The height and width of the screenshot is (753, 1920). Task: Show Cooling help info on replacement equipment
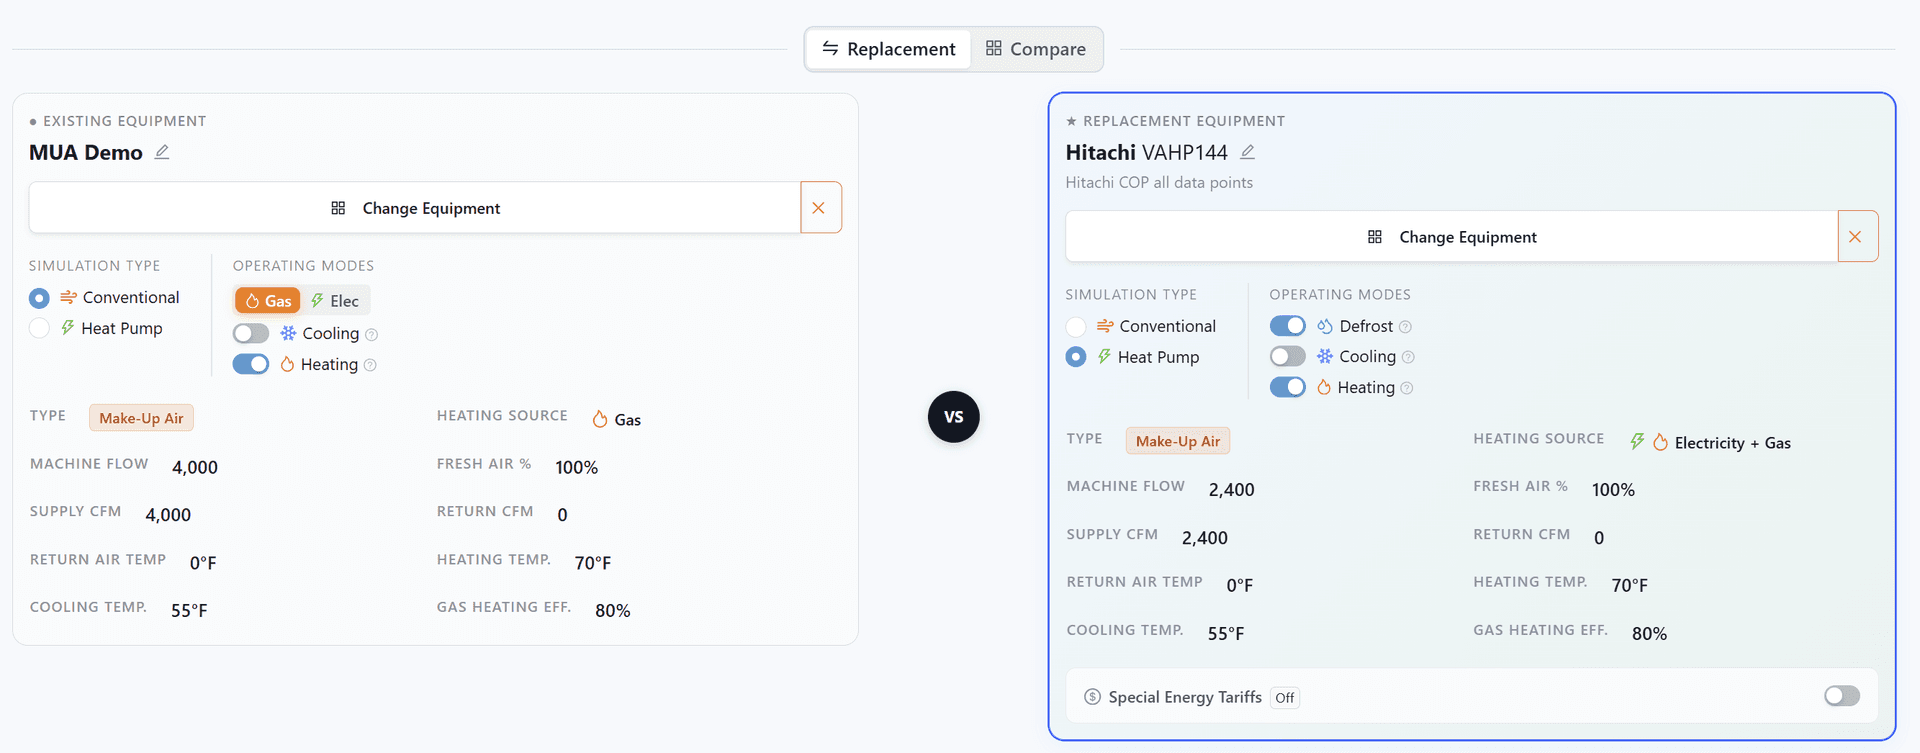(1408, 357)
